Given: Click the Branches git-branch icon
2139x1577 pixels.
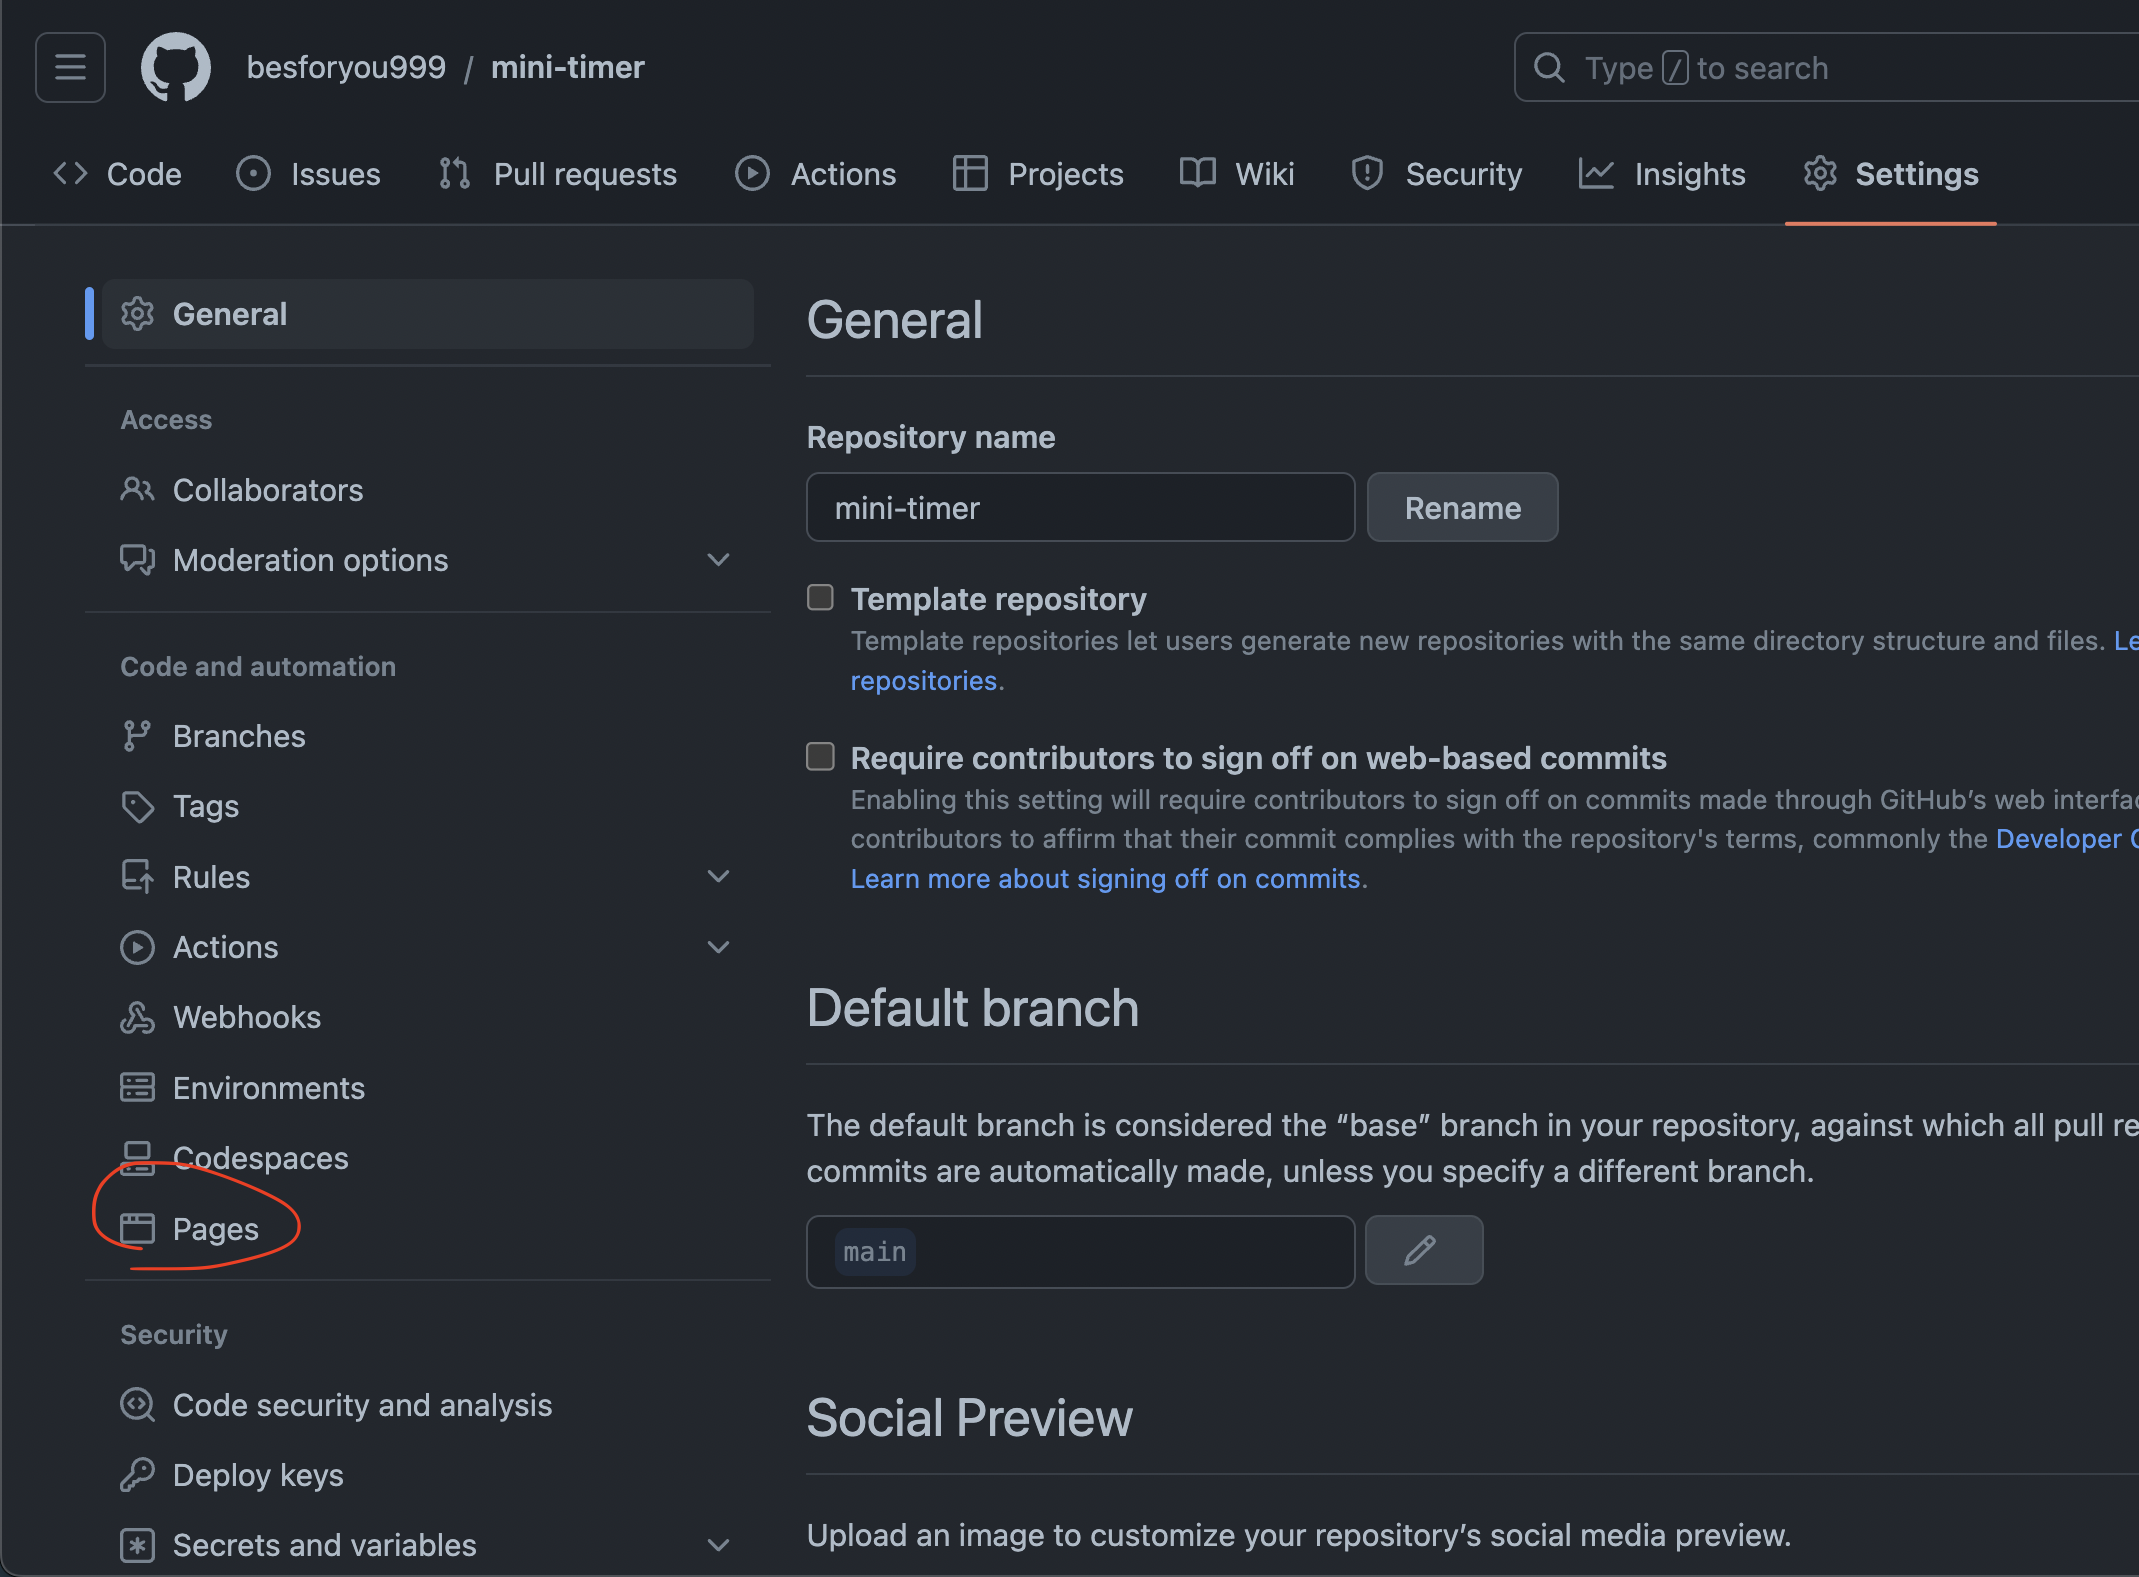Looking at the screenshot, I should click(137, 736).
